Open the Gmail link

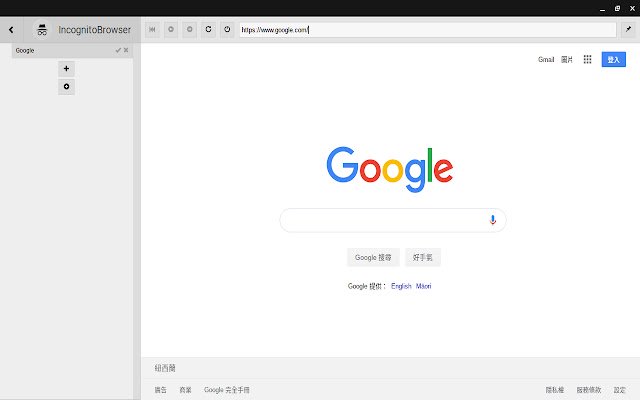546,60
